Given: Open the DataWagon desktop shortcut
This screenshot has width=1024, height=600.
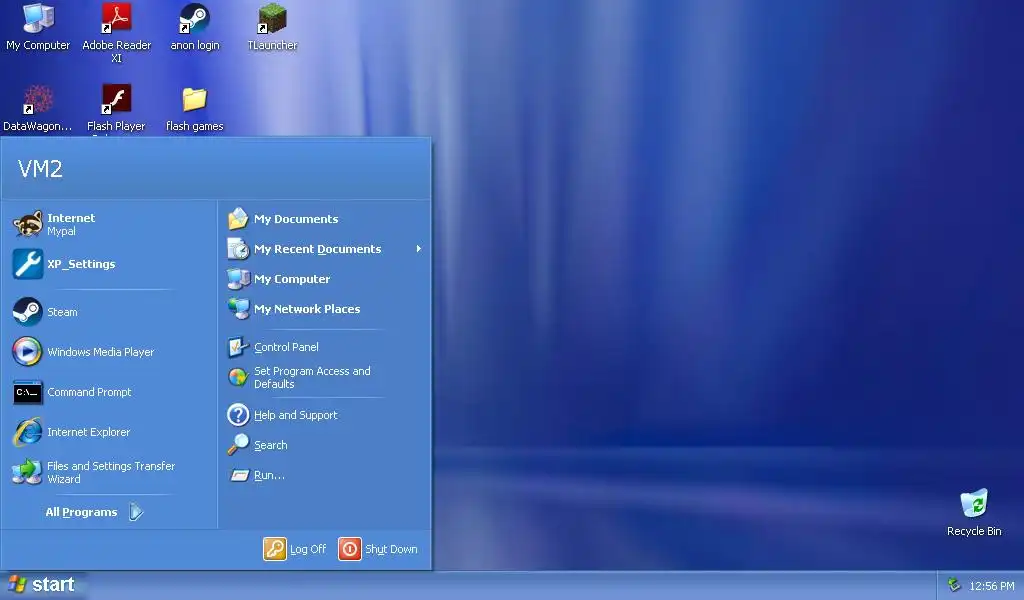Looking at the screenshot, I should 38,108.
